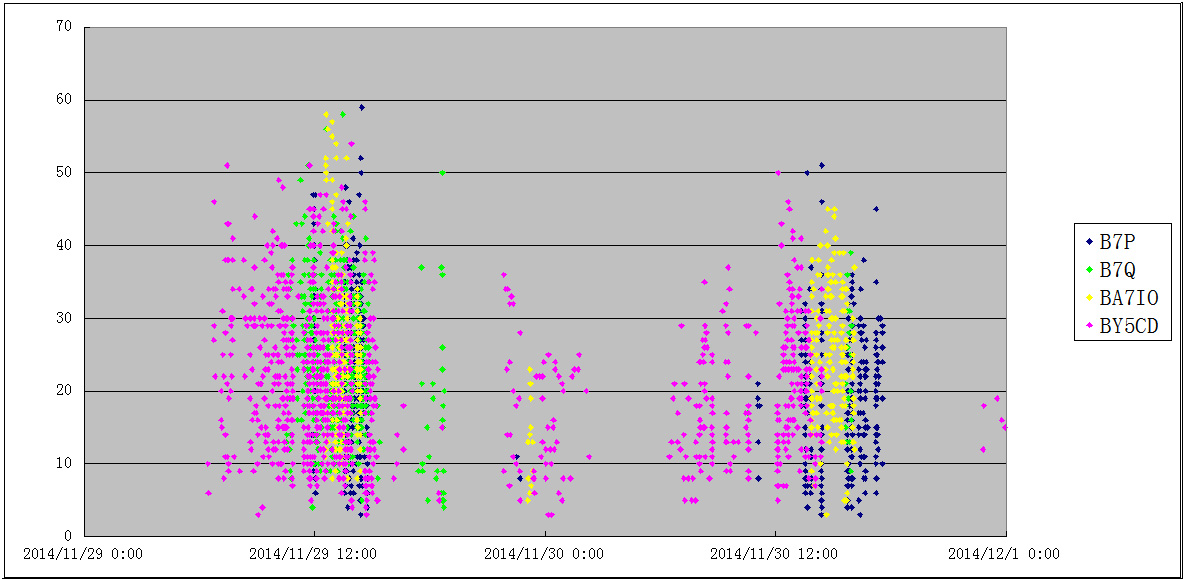Click the y-axis value 70
This screenshot has height=579, width=1183.
tap(64, 27)
